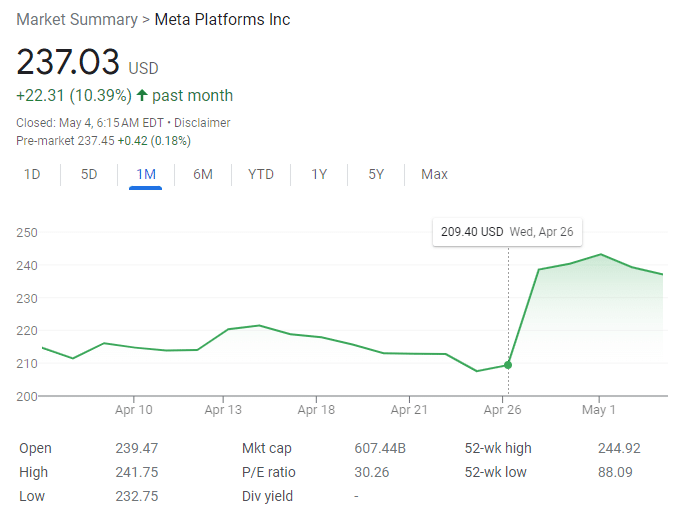Open the Disclaimer link
This screenshot has height=514, width=683.
click(202, 123)
